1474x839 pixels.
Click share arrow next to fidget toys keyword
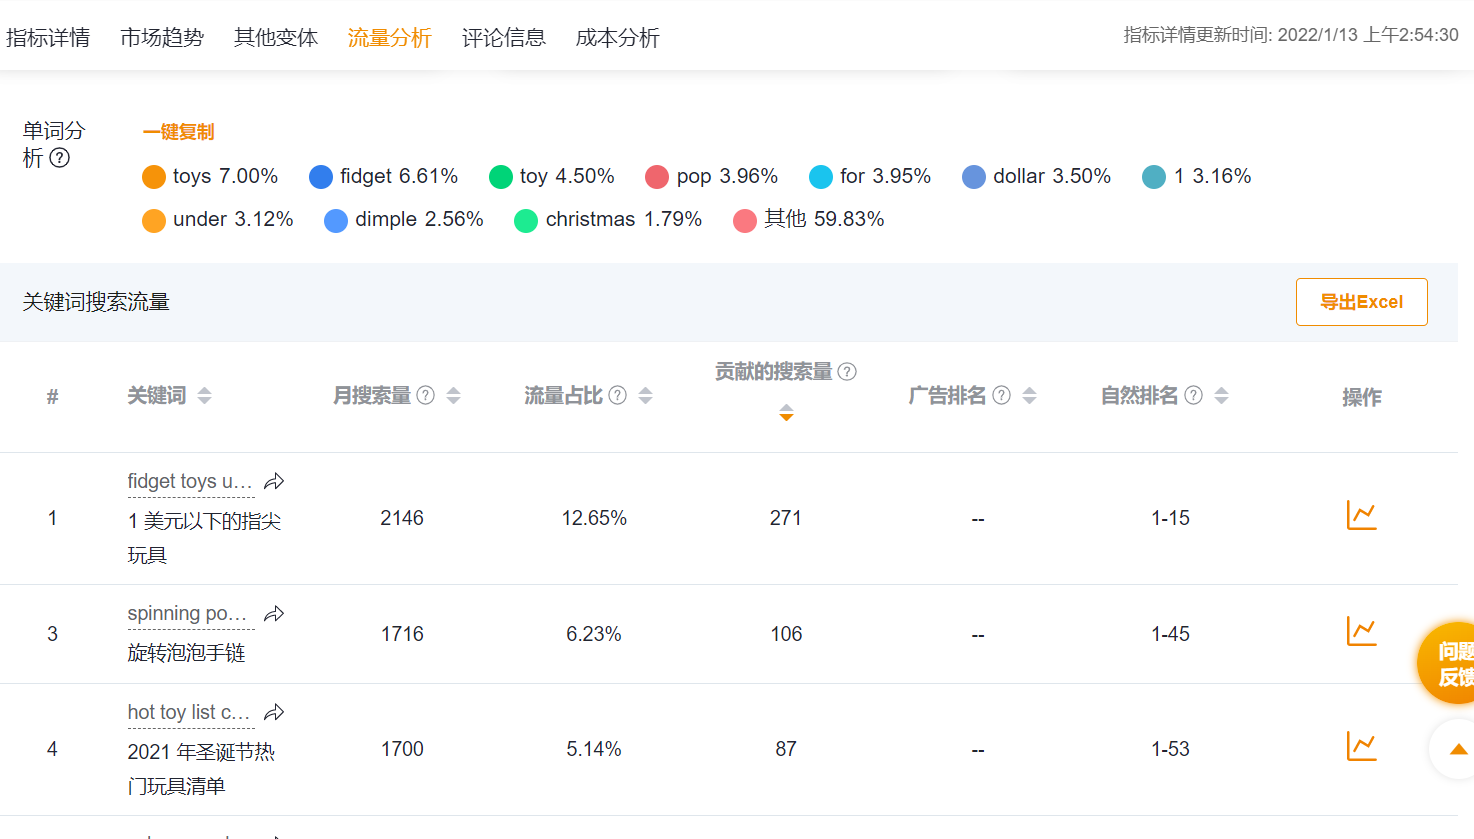tap(274, 482)
